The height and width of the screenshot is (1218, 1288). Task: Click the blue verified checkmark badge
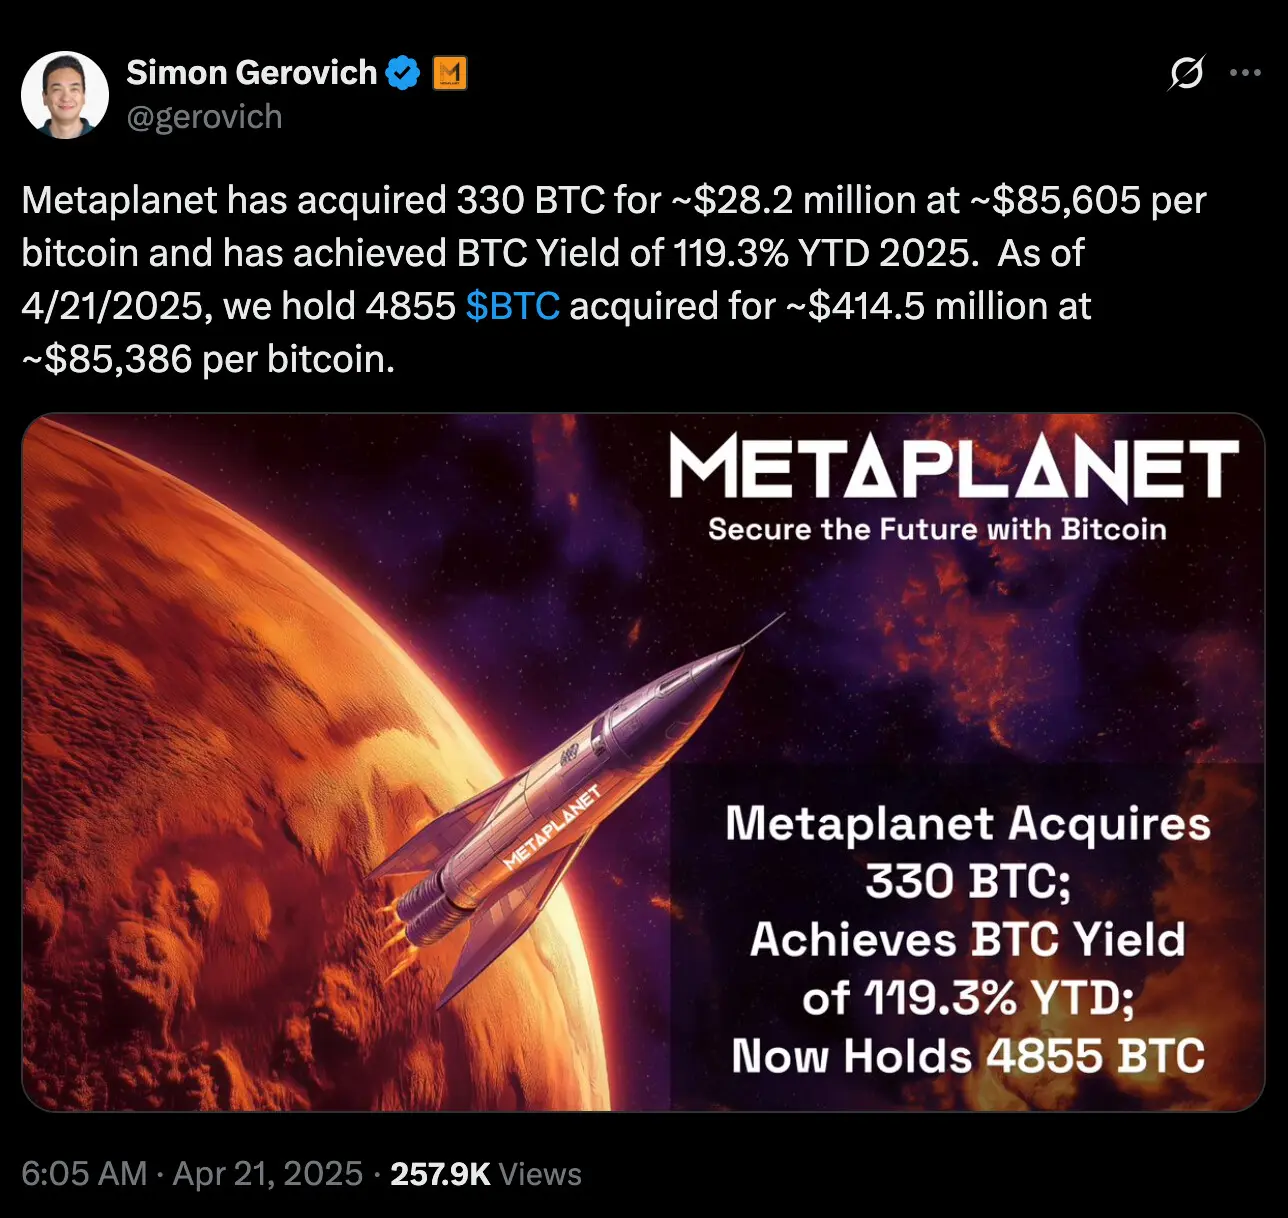click(403, 73)
